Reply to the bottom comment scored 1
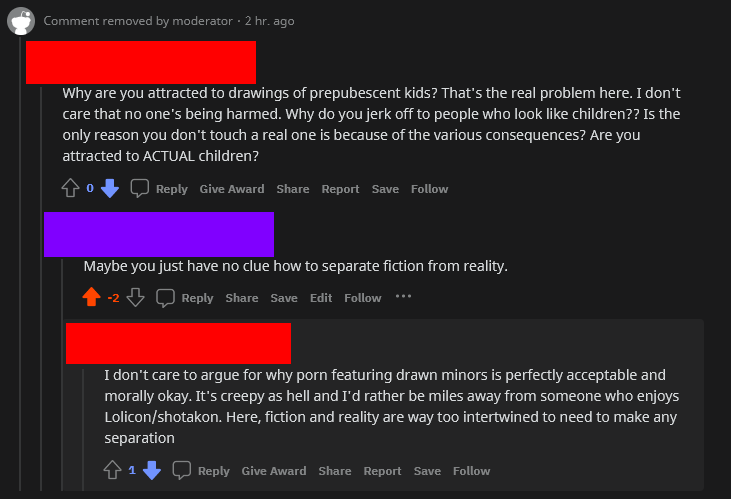The width and height of the screenshot is (731, 499). 202,470
